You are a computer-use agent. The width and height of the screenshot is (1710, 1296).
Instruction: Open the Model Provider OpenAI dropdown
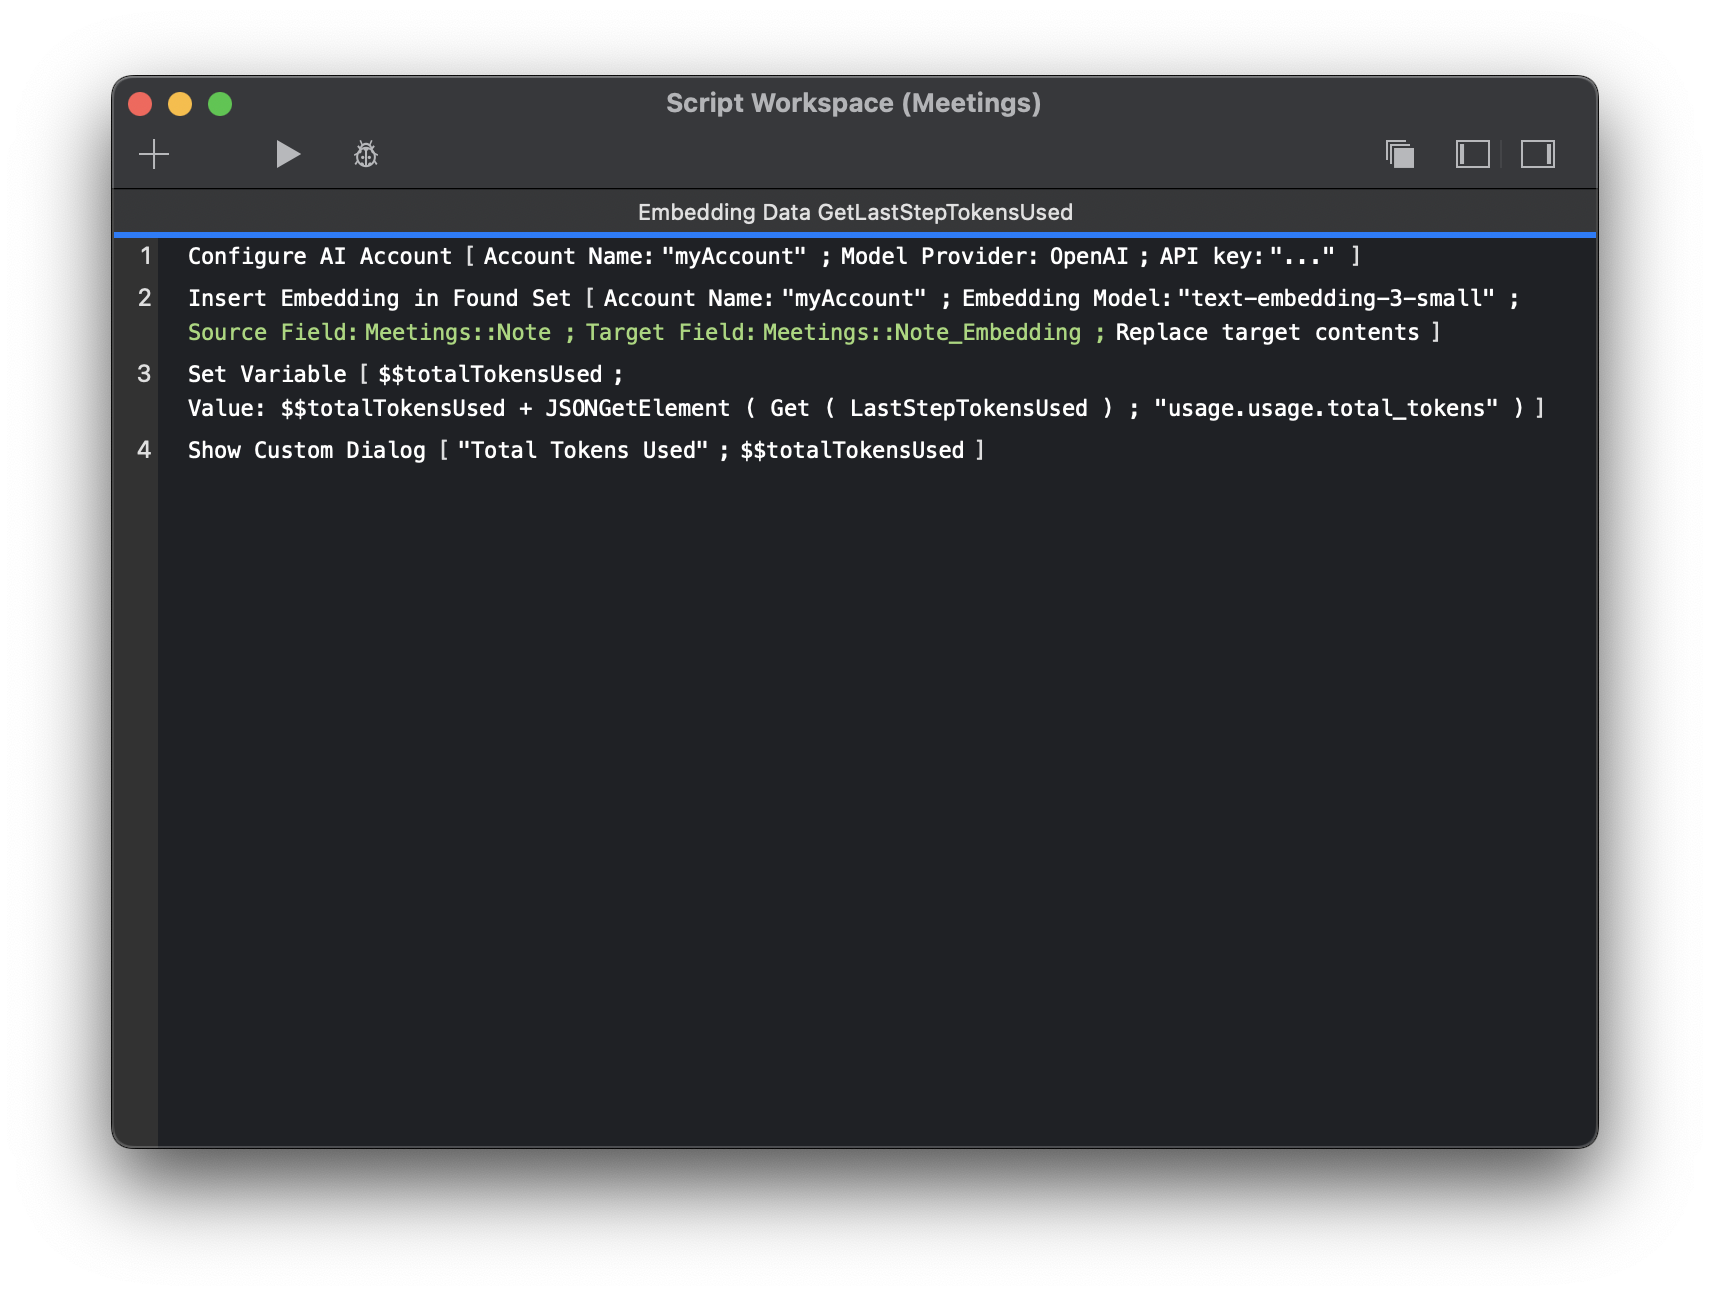1089,256
